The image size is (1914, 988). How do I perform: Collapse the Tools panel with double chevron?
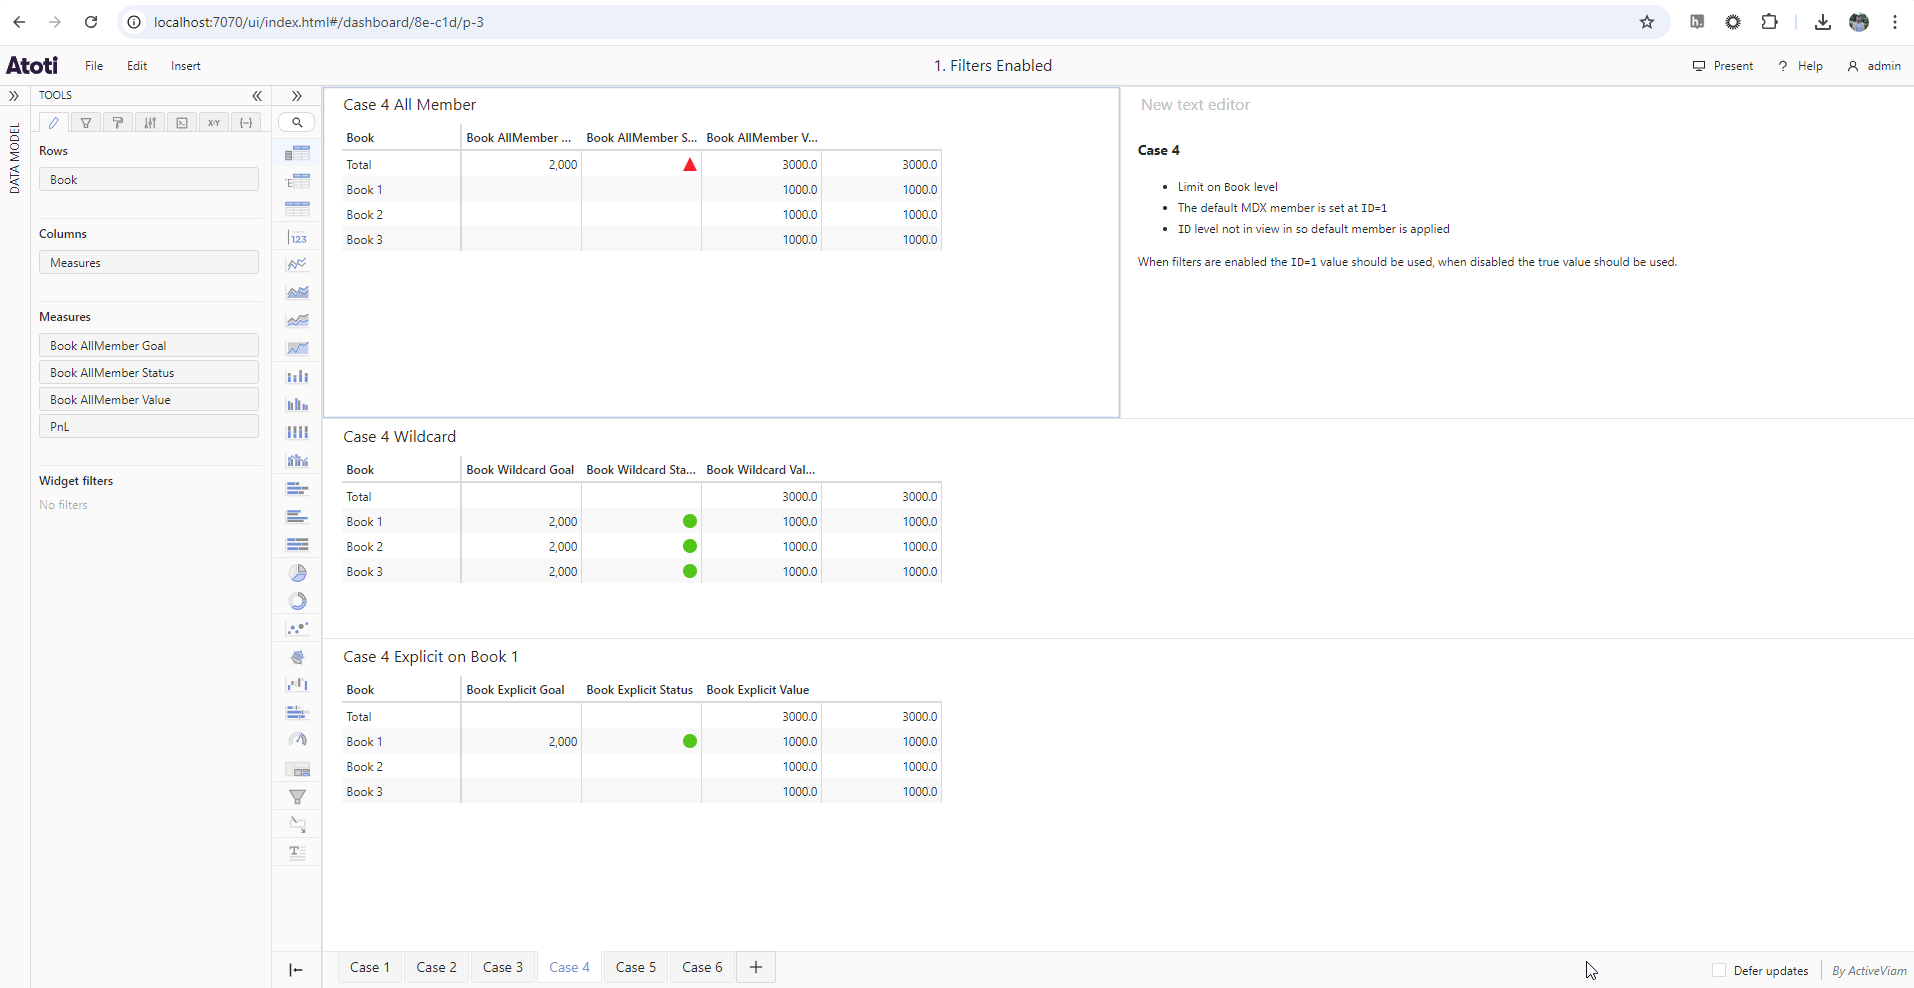257,96
